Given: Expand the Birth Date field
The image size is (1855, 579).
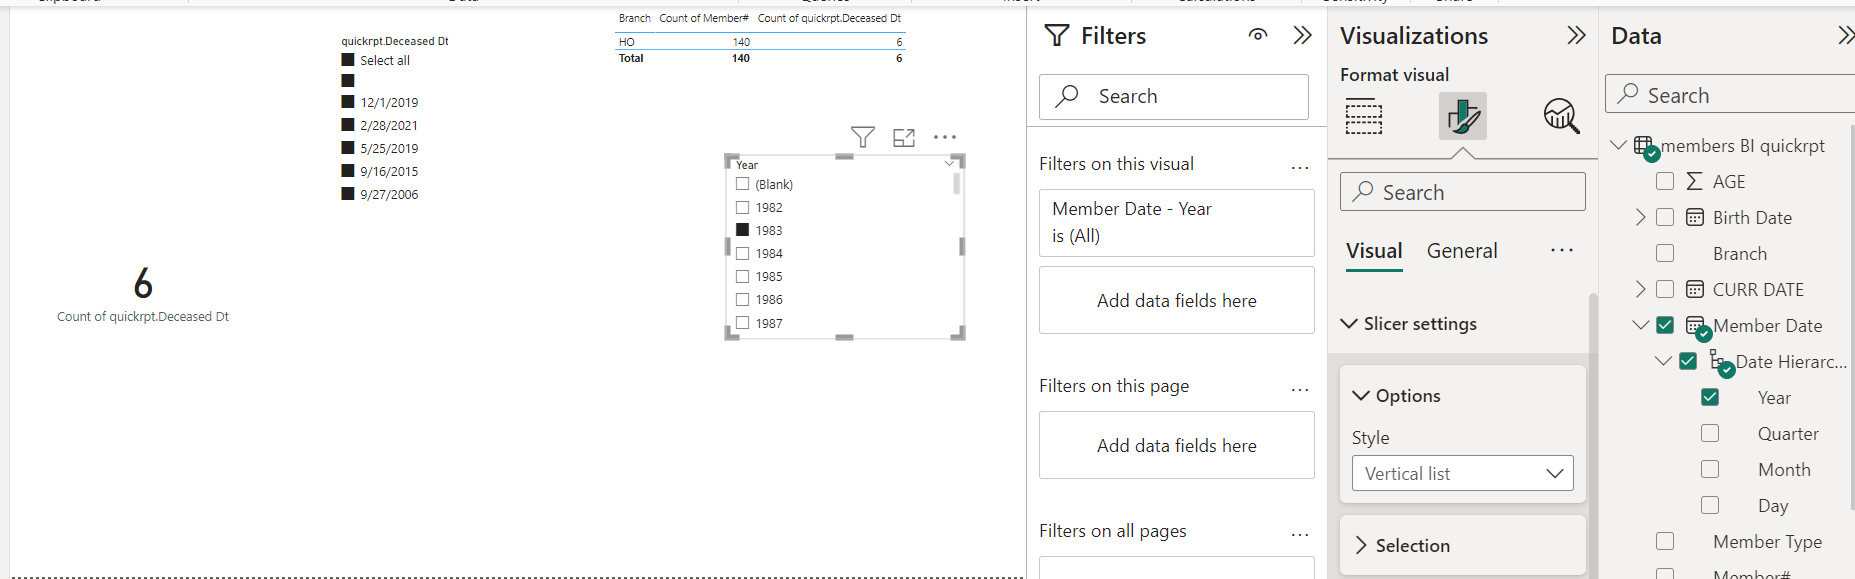Looking at the screenshot, I should 1640,217.
